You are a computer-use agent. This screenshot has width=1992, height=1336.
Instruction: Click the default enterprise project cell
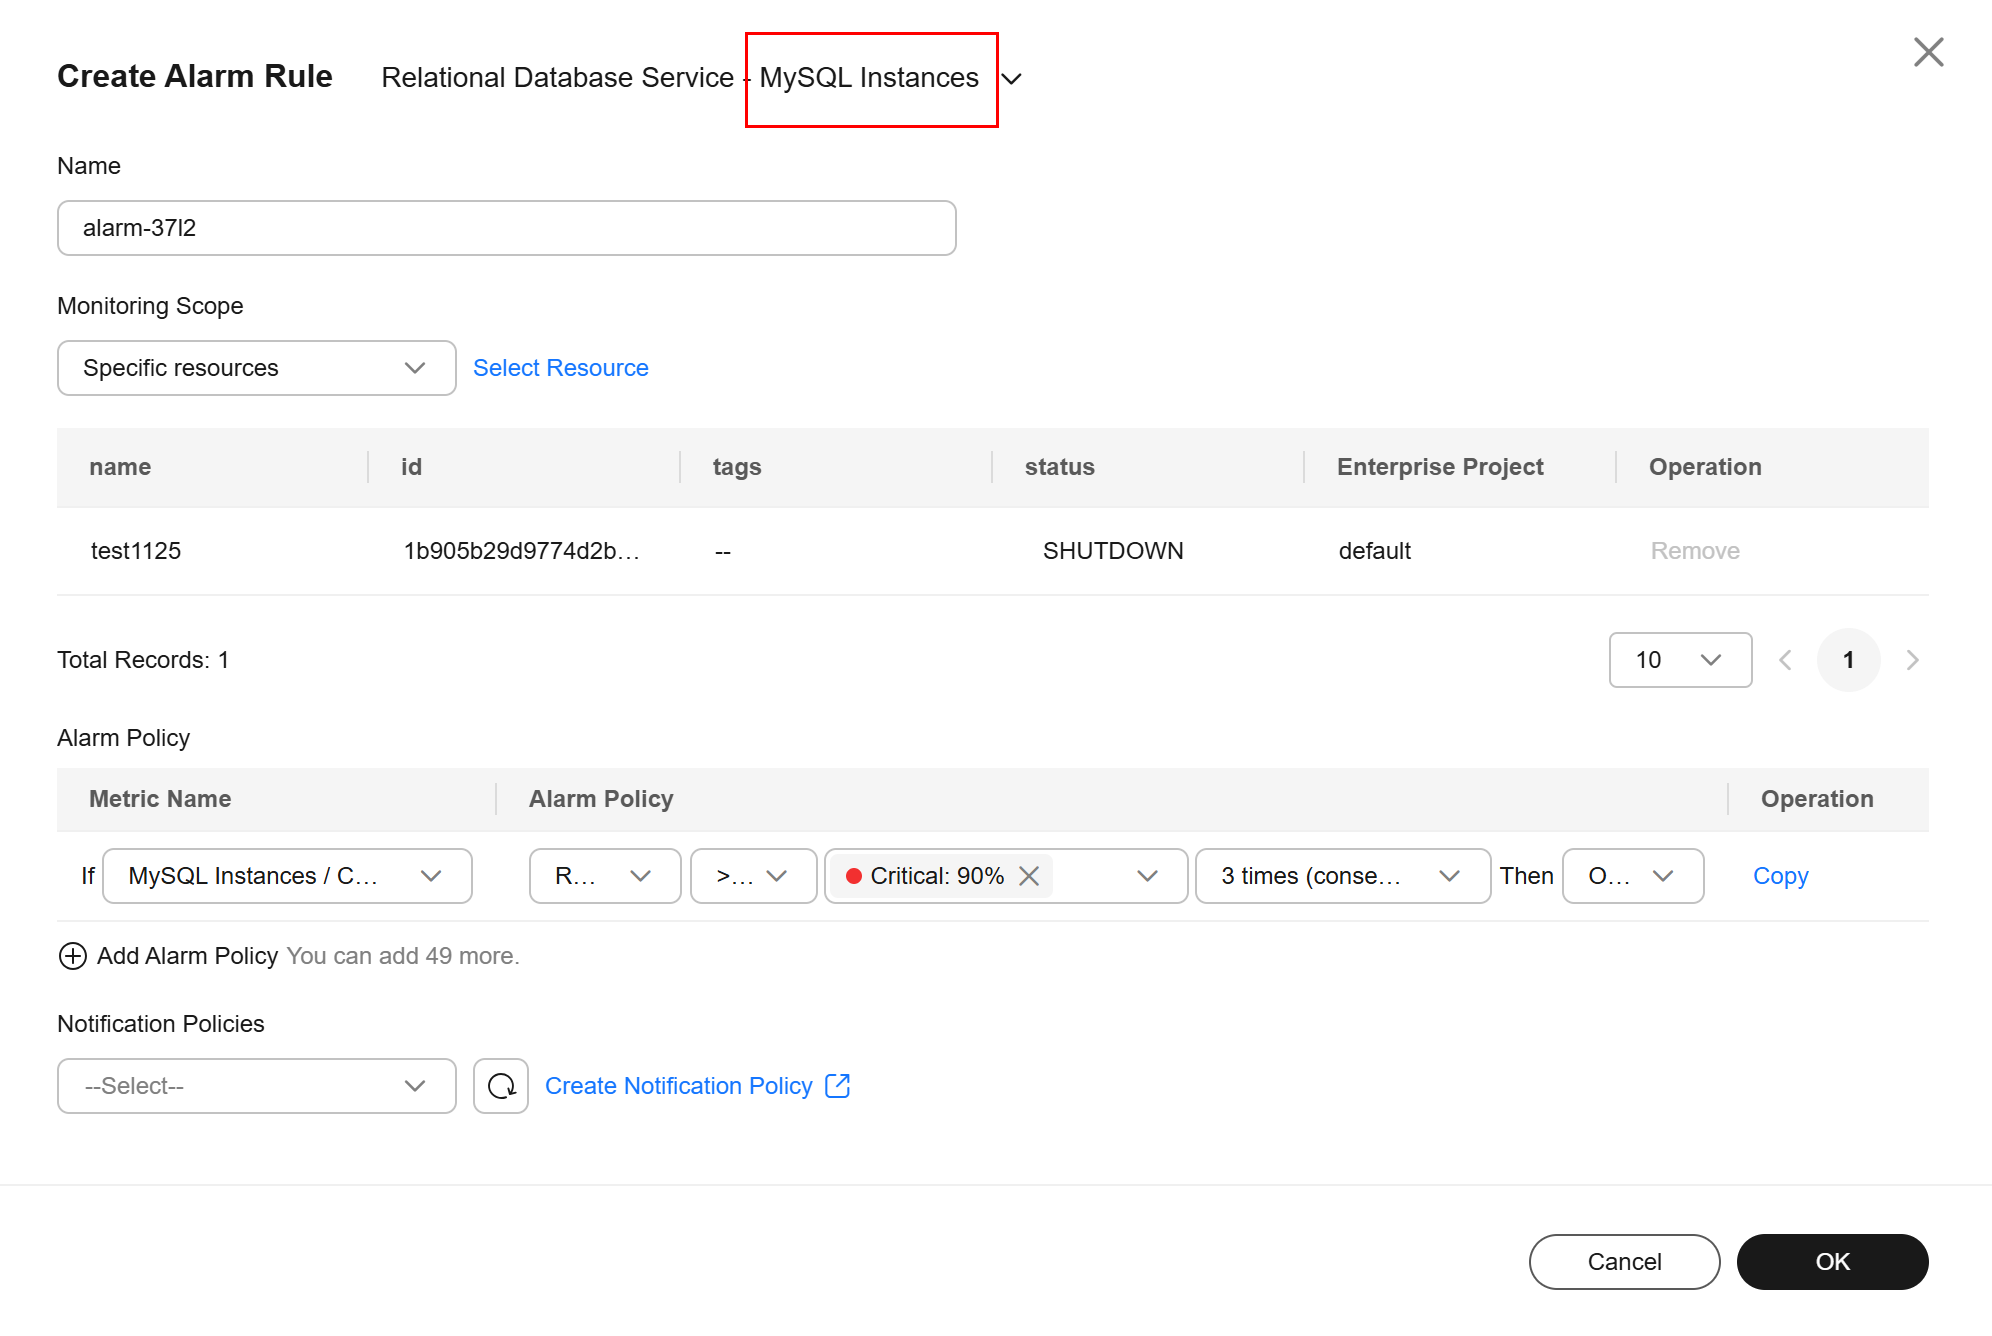click(1375, 551)
